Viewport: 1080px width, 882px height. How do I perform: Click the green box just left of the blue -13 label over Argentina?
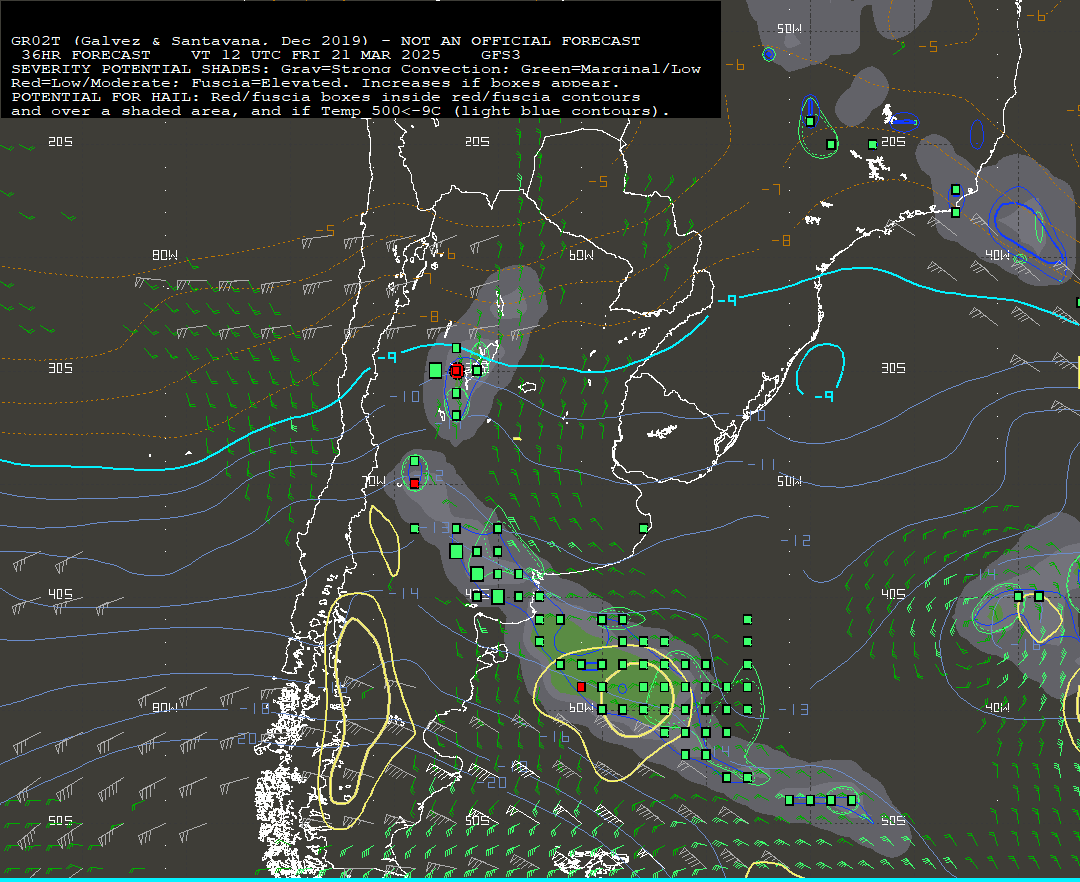pyautogui.click(x=415, y=529)
